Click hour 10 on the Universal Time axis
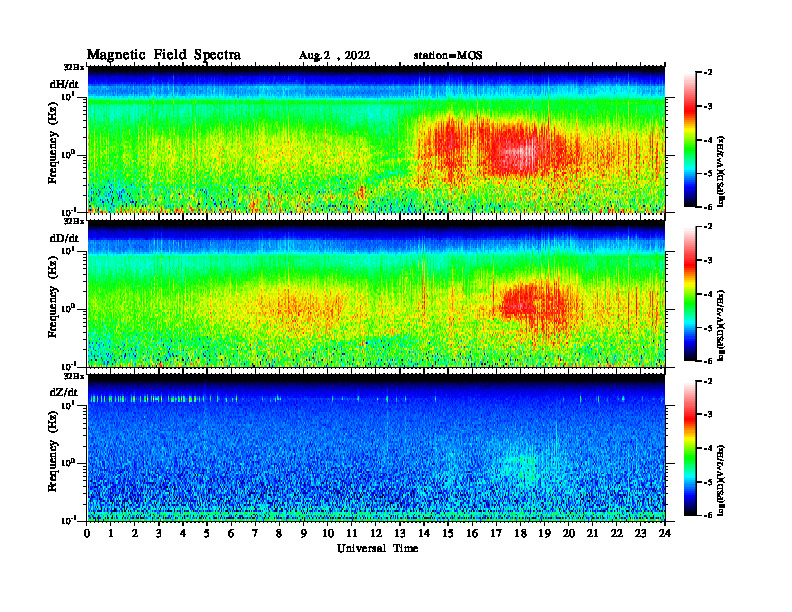The image size is (792, 612). point(328,533)
